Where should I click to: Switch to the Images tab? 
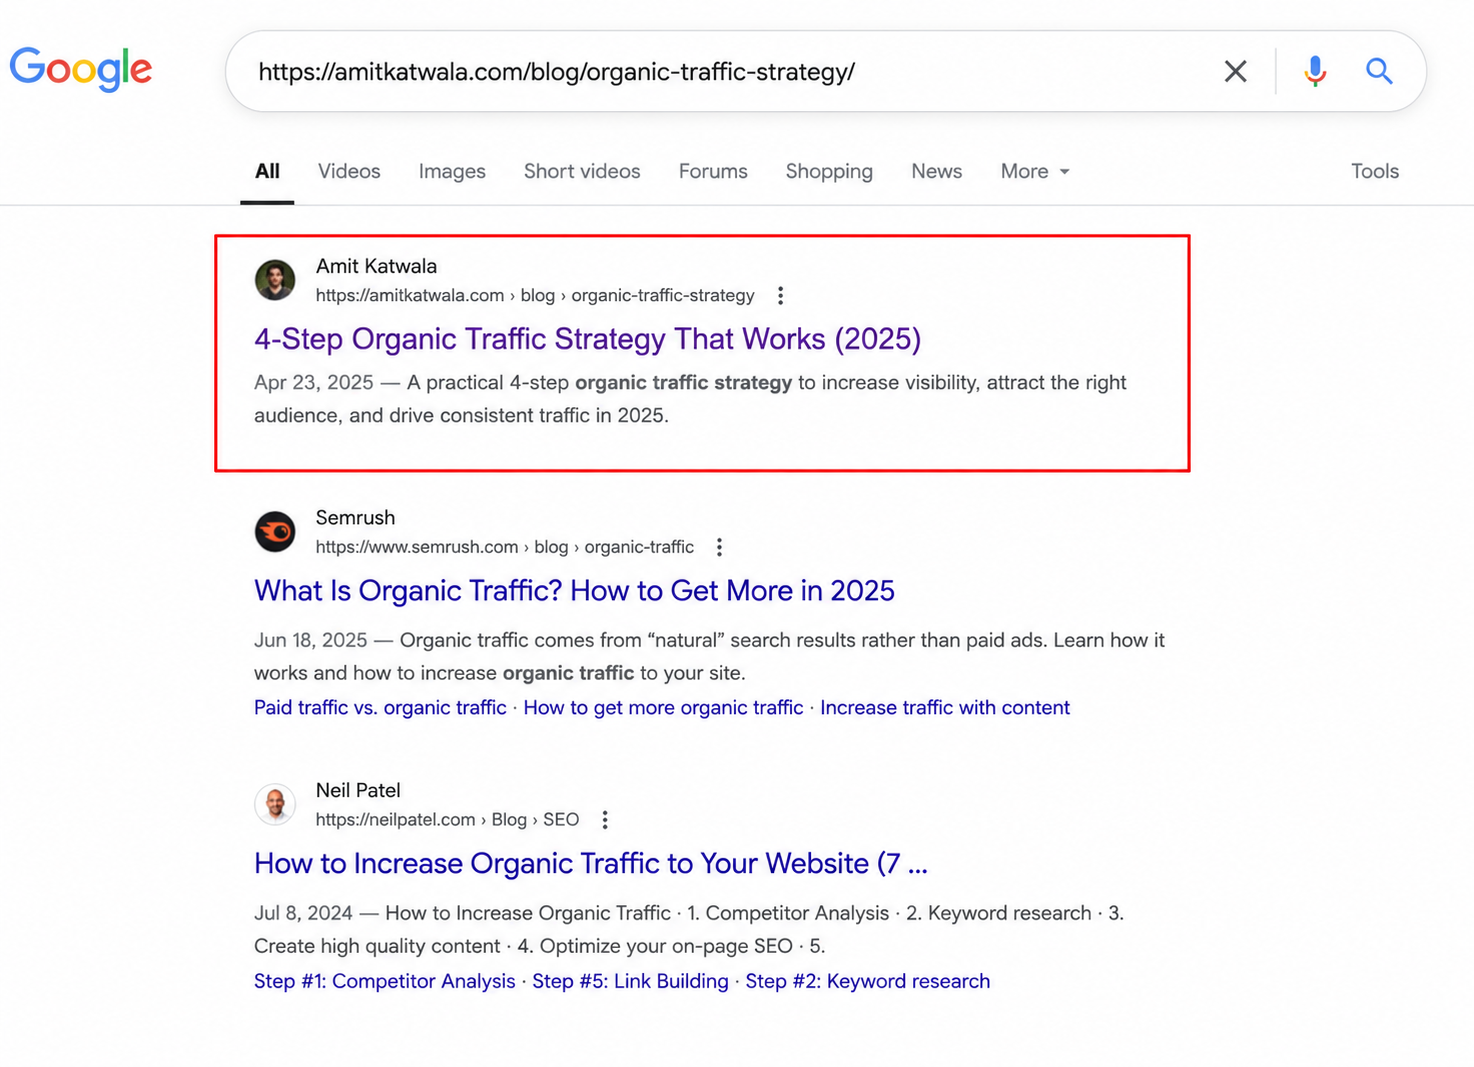click(x=452, y=171)
